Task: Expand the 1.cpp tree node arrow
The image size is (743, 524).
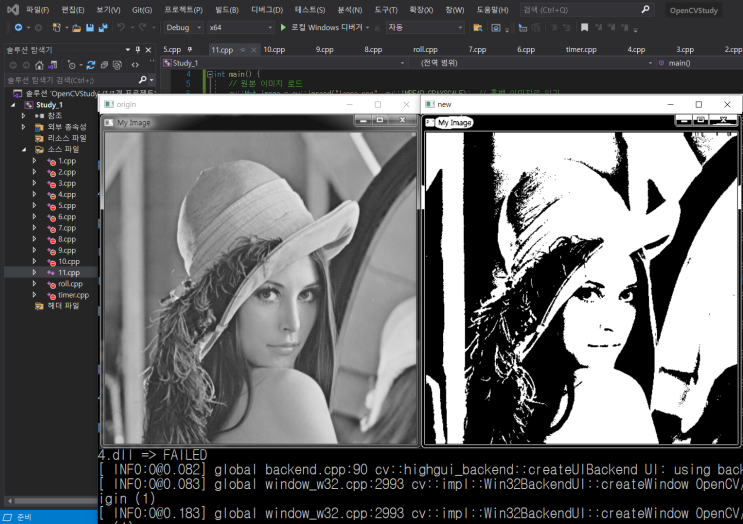Action: click(x=34, y=161)
